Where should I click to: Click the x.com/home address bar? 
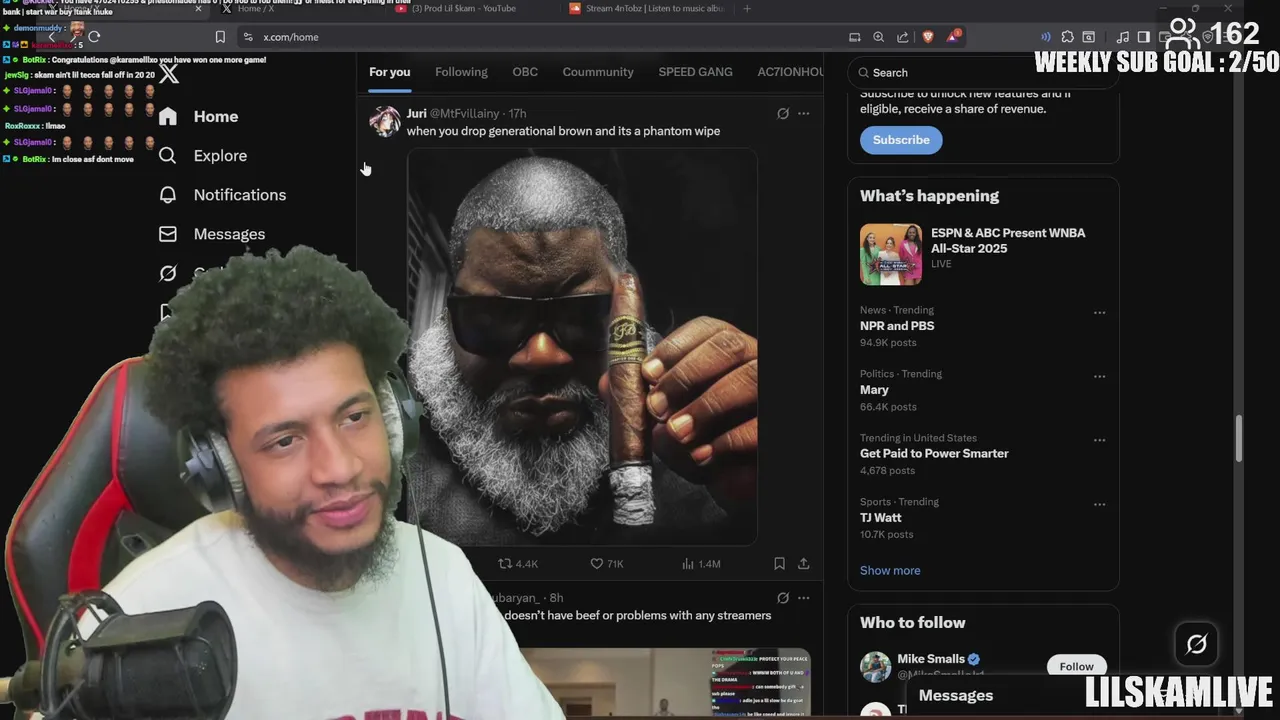click(x=291, y=37)
